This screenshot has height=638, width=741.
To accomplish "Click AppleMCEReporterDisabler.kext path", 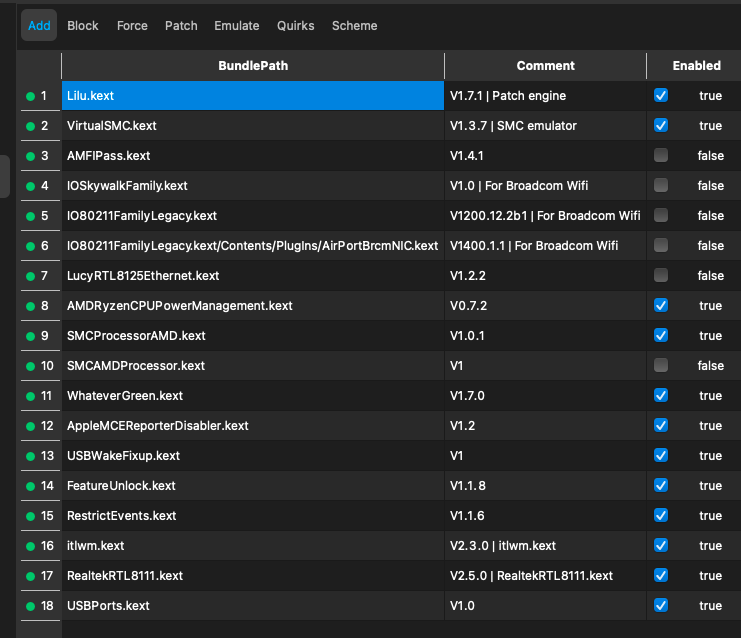I will [253, 426].
